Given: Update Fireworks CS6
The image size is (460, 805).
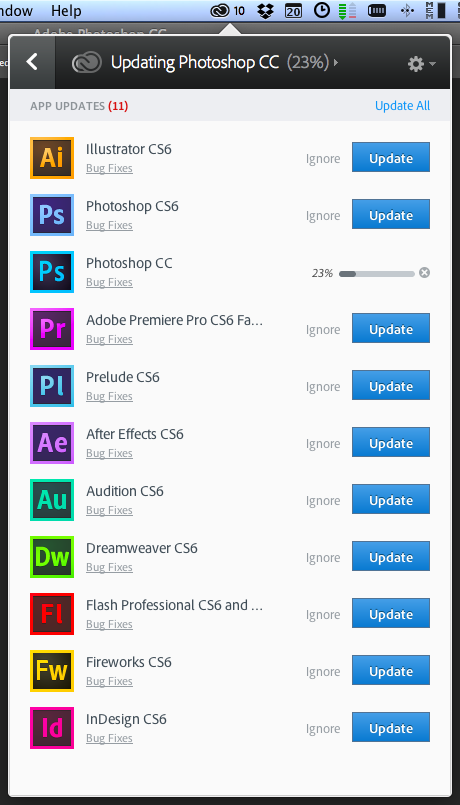Looking at the screenshot, I should pos(391,671).
